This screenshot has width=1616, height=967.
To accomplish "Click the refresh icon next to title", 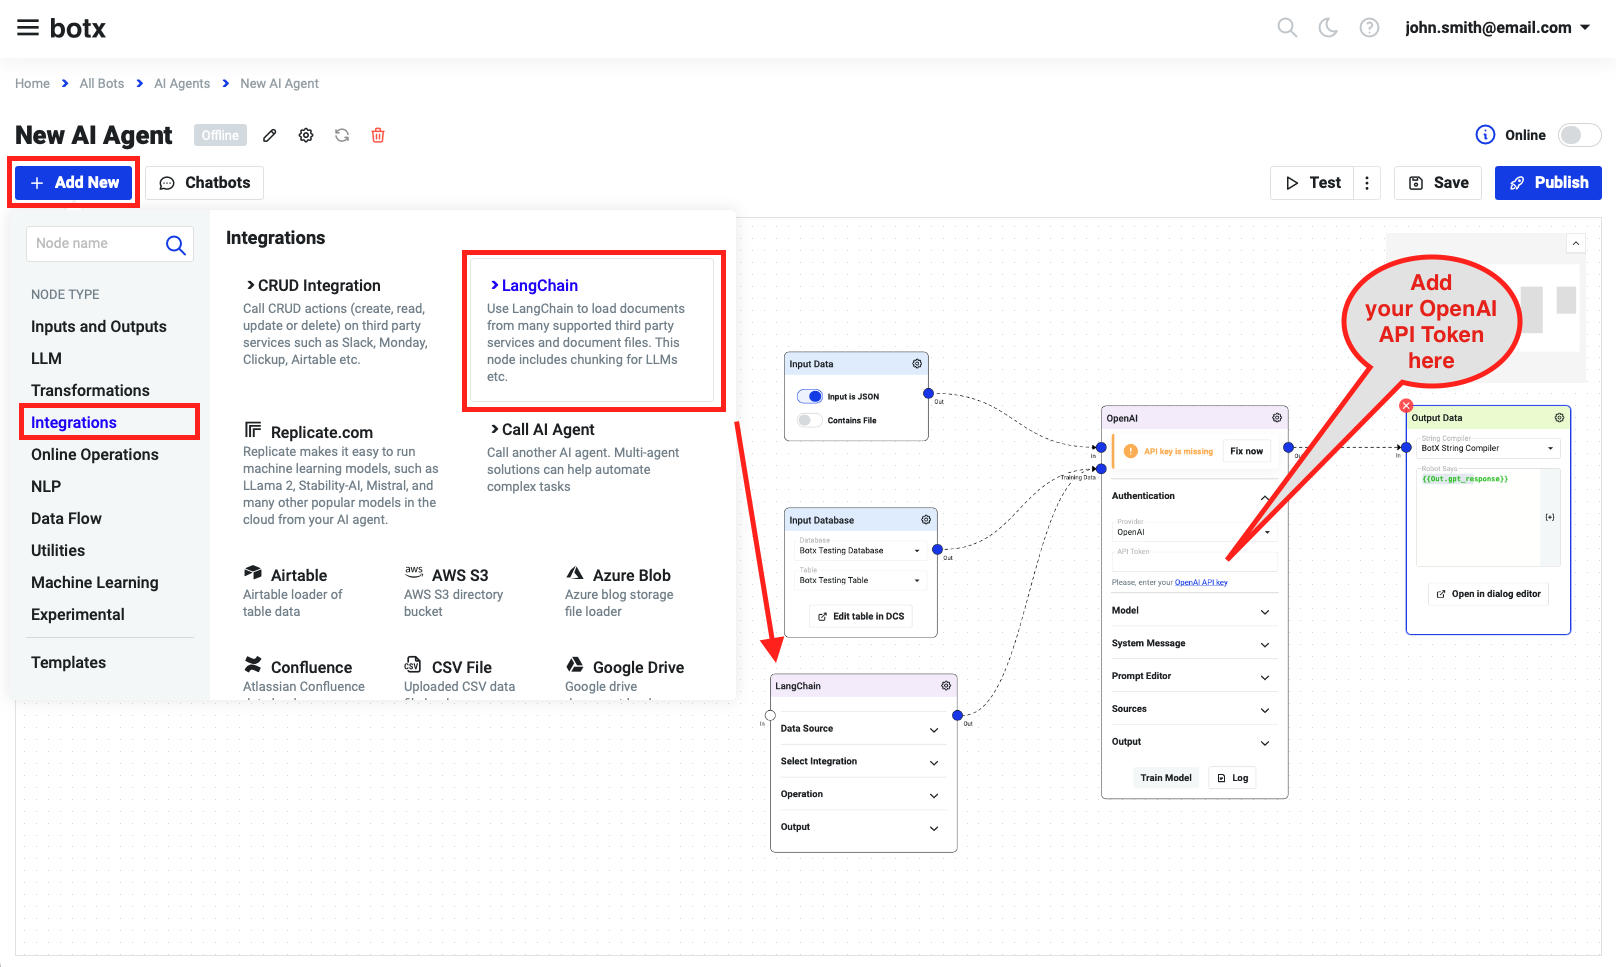I will 342,135.
